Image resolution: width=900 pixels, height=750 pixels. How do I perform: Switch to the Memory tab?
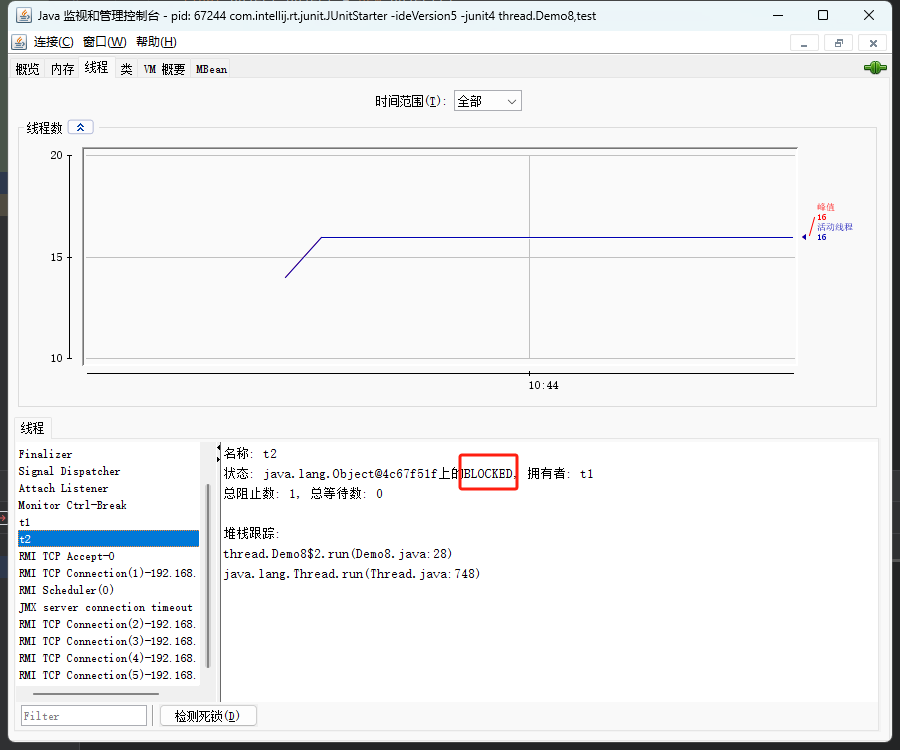[62, 69]
